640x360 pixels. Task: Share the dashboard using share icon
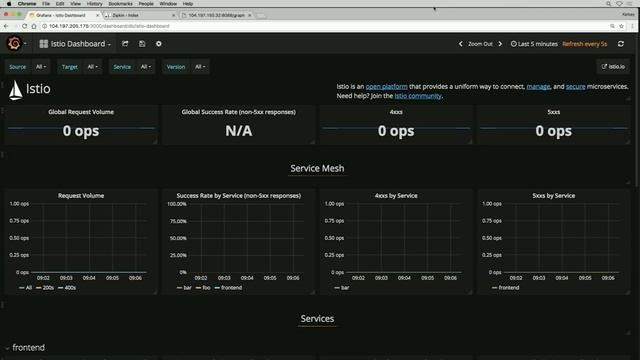pos(125,44)
